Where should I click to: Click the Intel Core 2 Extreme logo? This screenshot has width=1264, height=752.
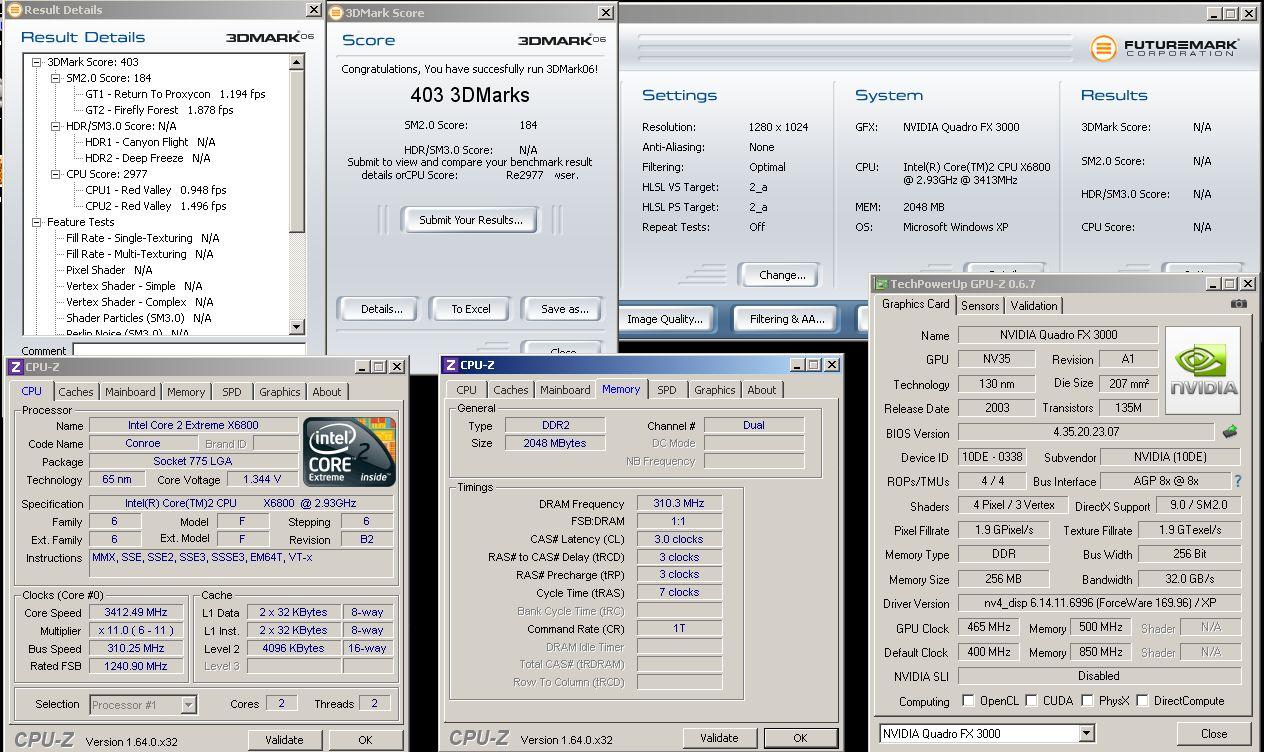coord(349,451)
